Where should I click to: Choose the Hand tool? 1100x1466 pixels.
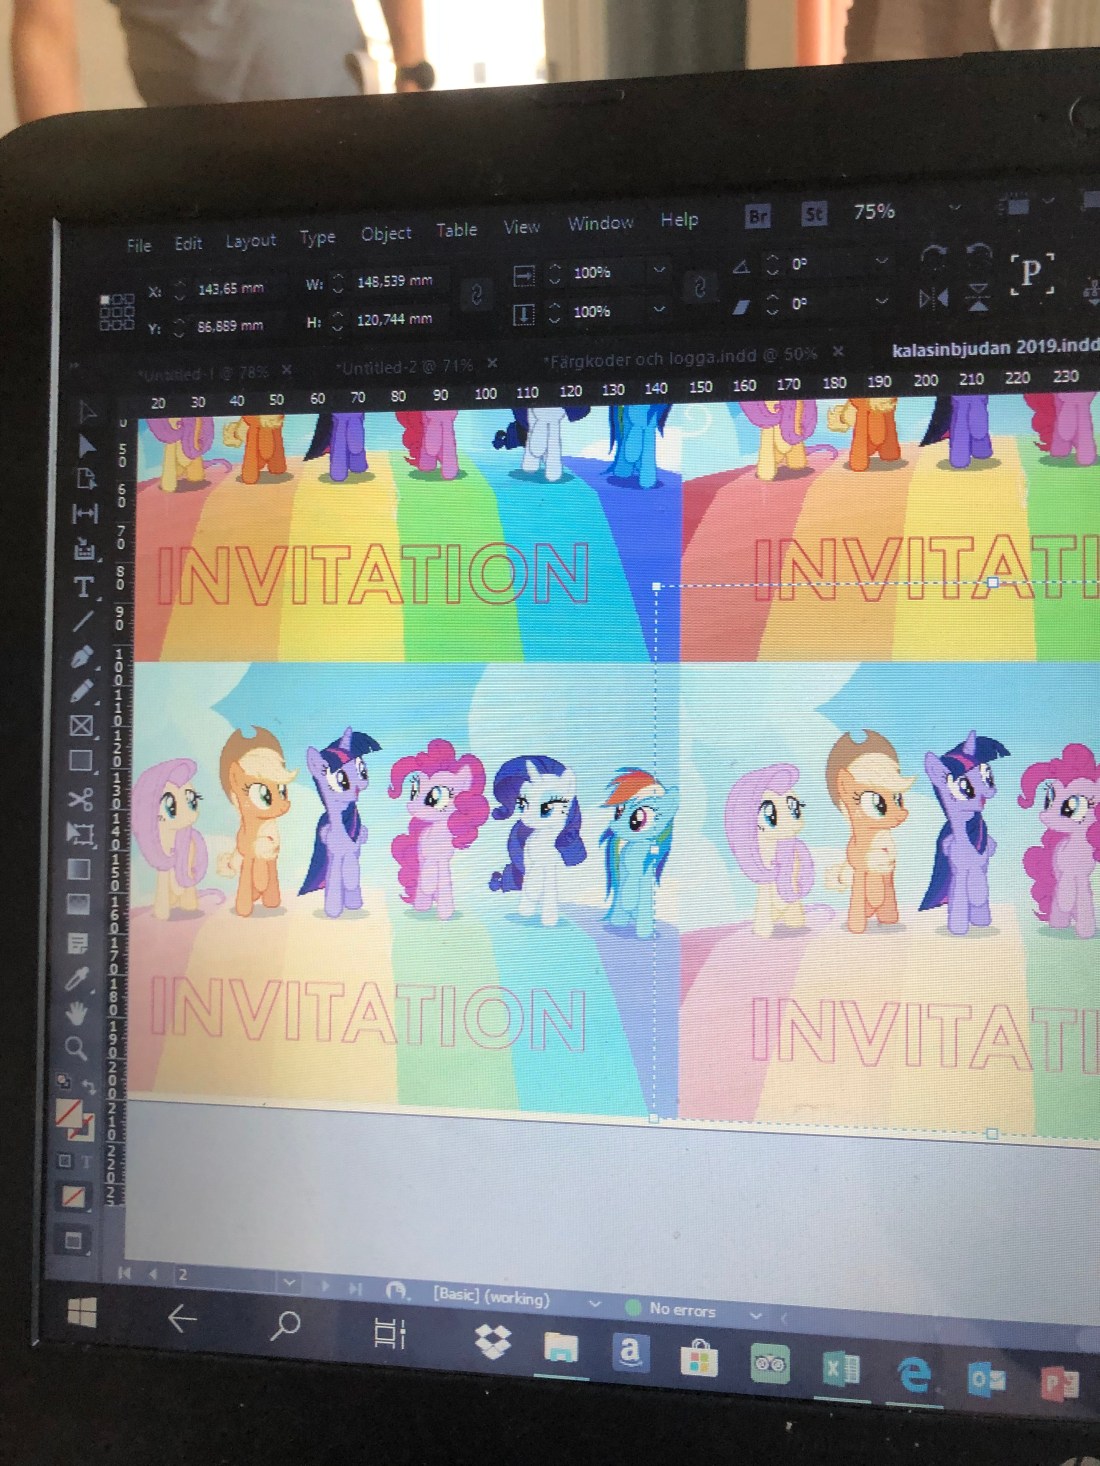[77, 1013]
